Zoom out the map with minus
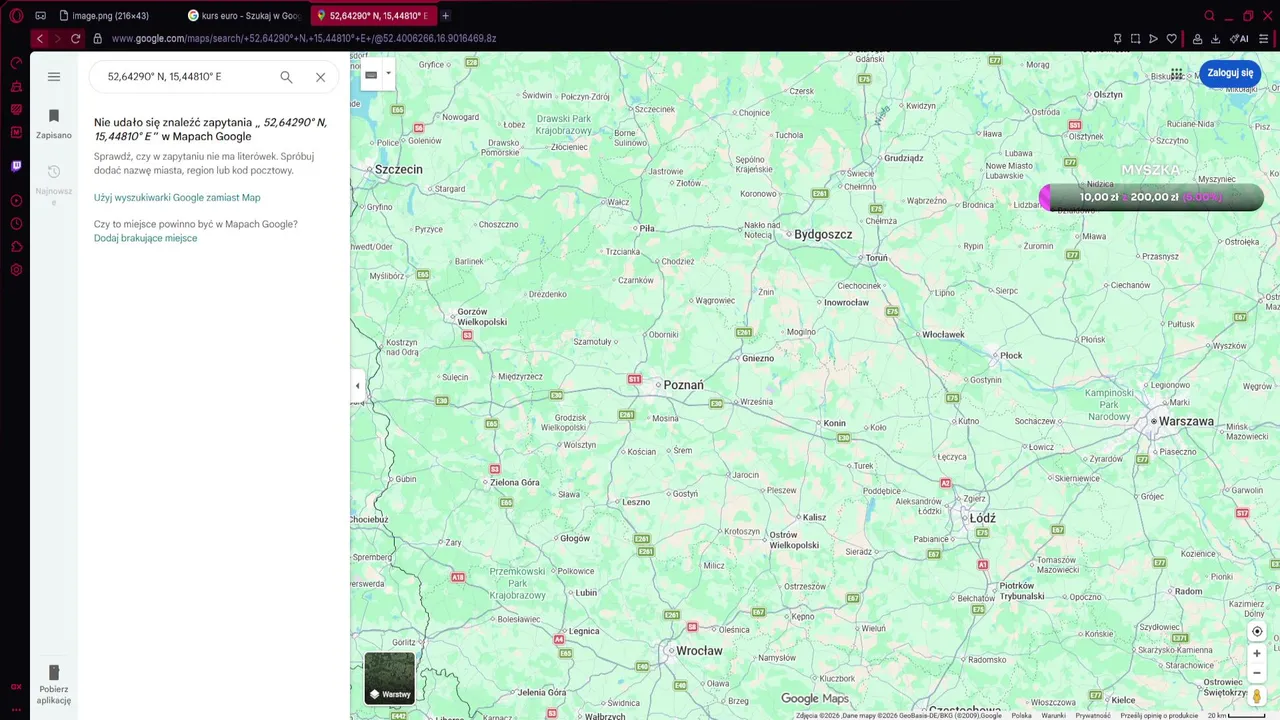The image size is (1280, 720). (x=1257, y=673)
